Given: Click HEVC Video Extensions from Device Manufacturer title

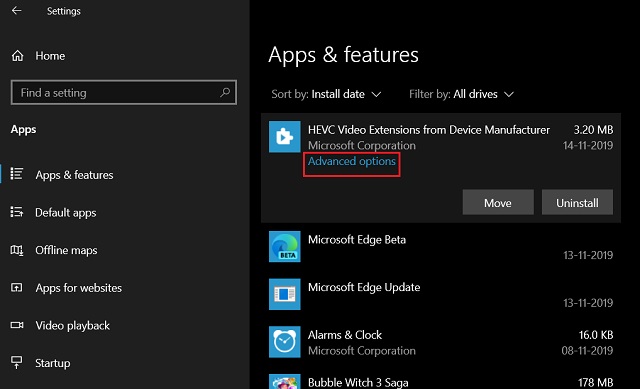Looking at the screenshot, I should tap(429, 130).
